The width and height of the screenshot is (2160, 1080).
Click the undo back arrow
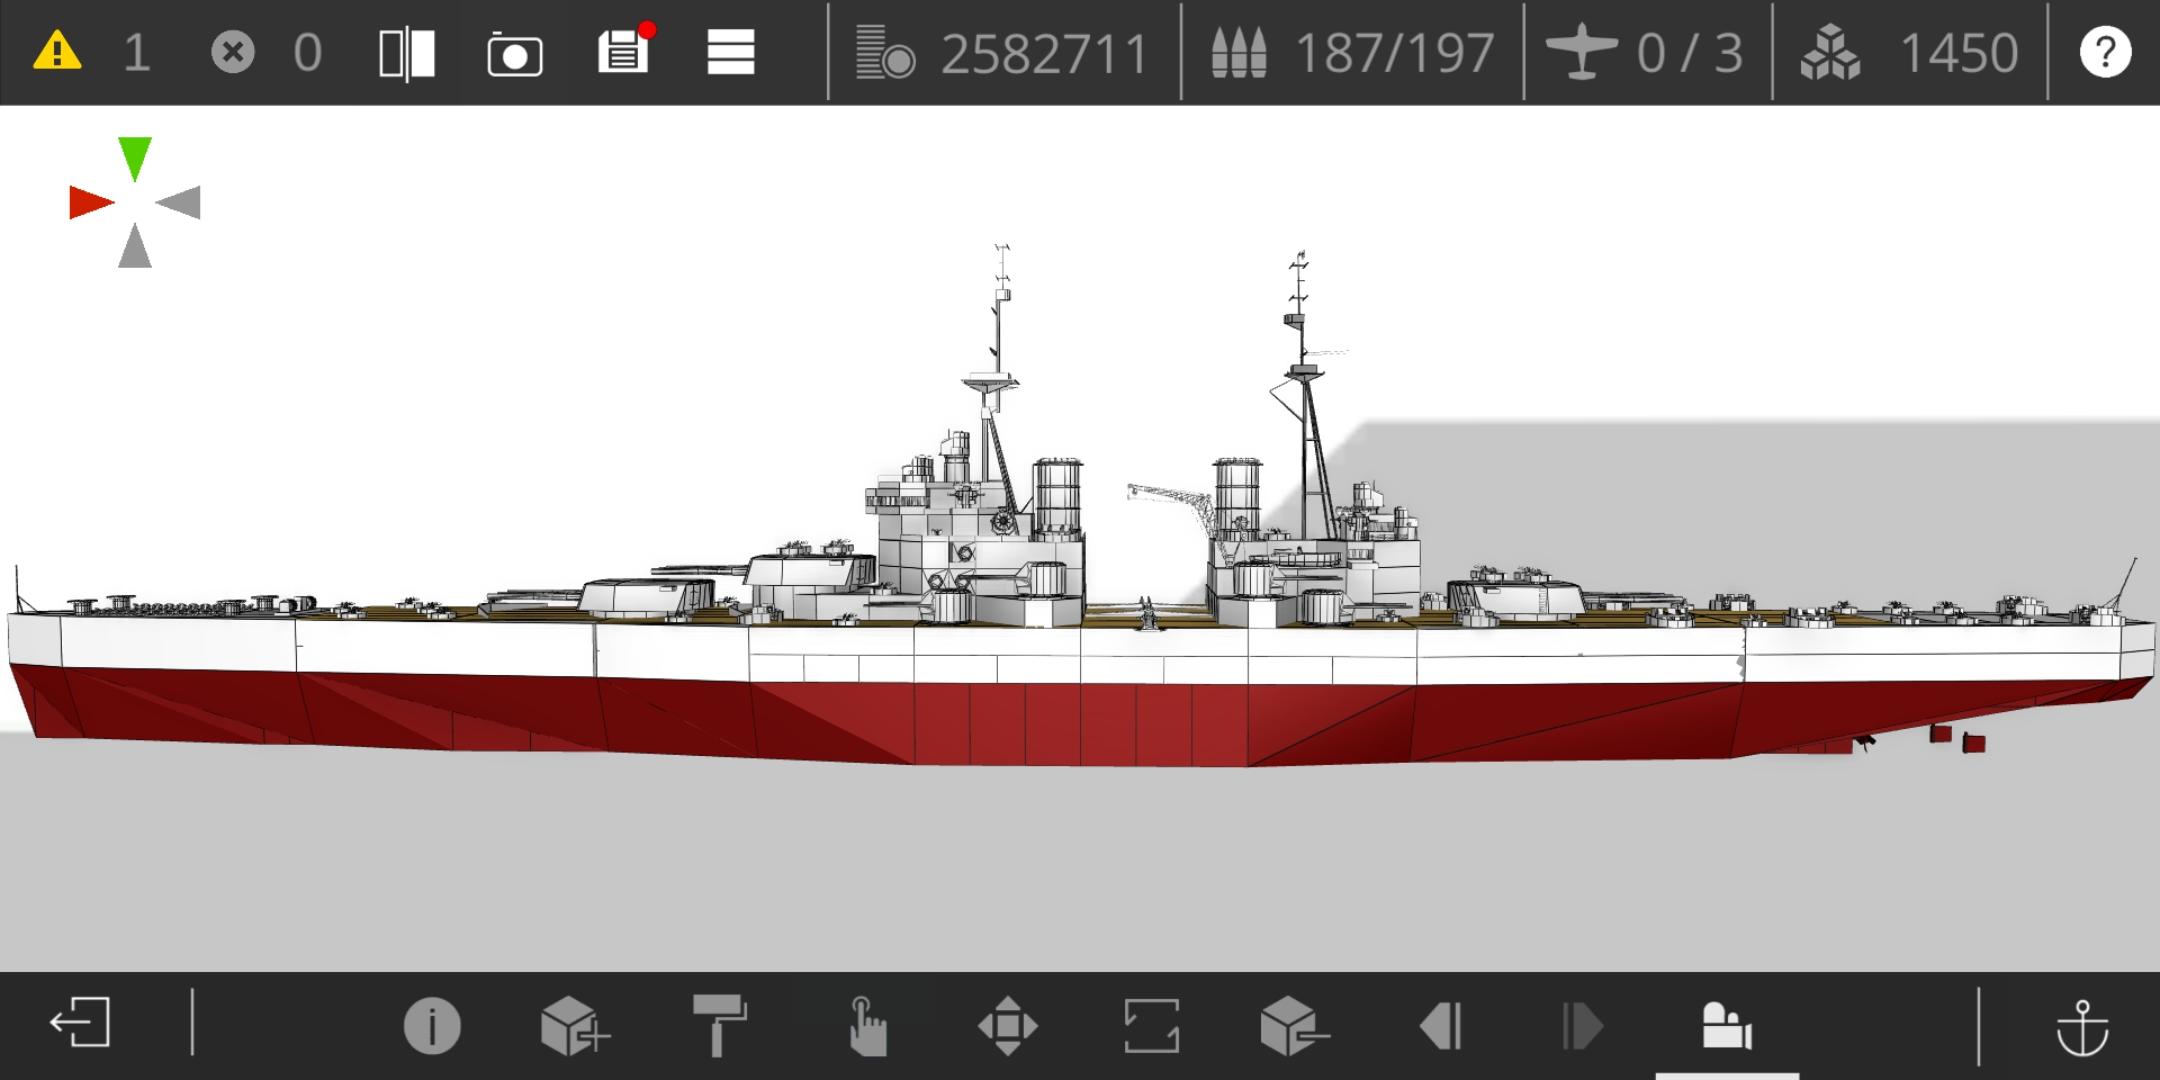pos(1441,1026)
